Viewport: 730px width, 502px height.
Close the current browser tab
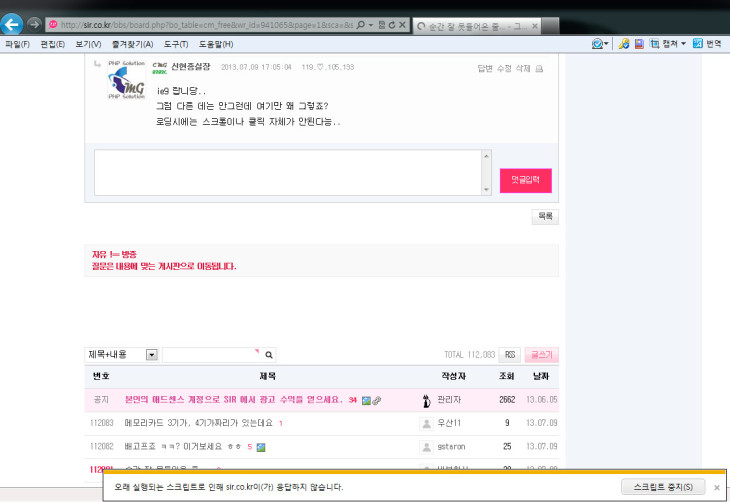(x=535, y=26)
